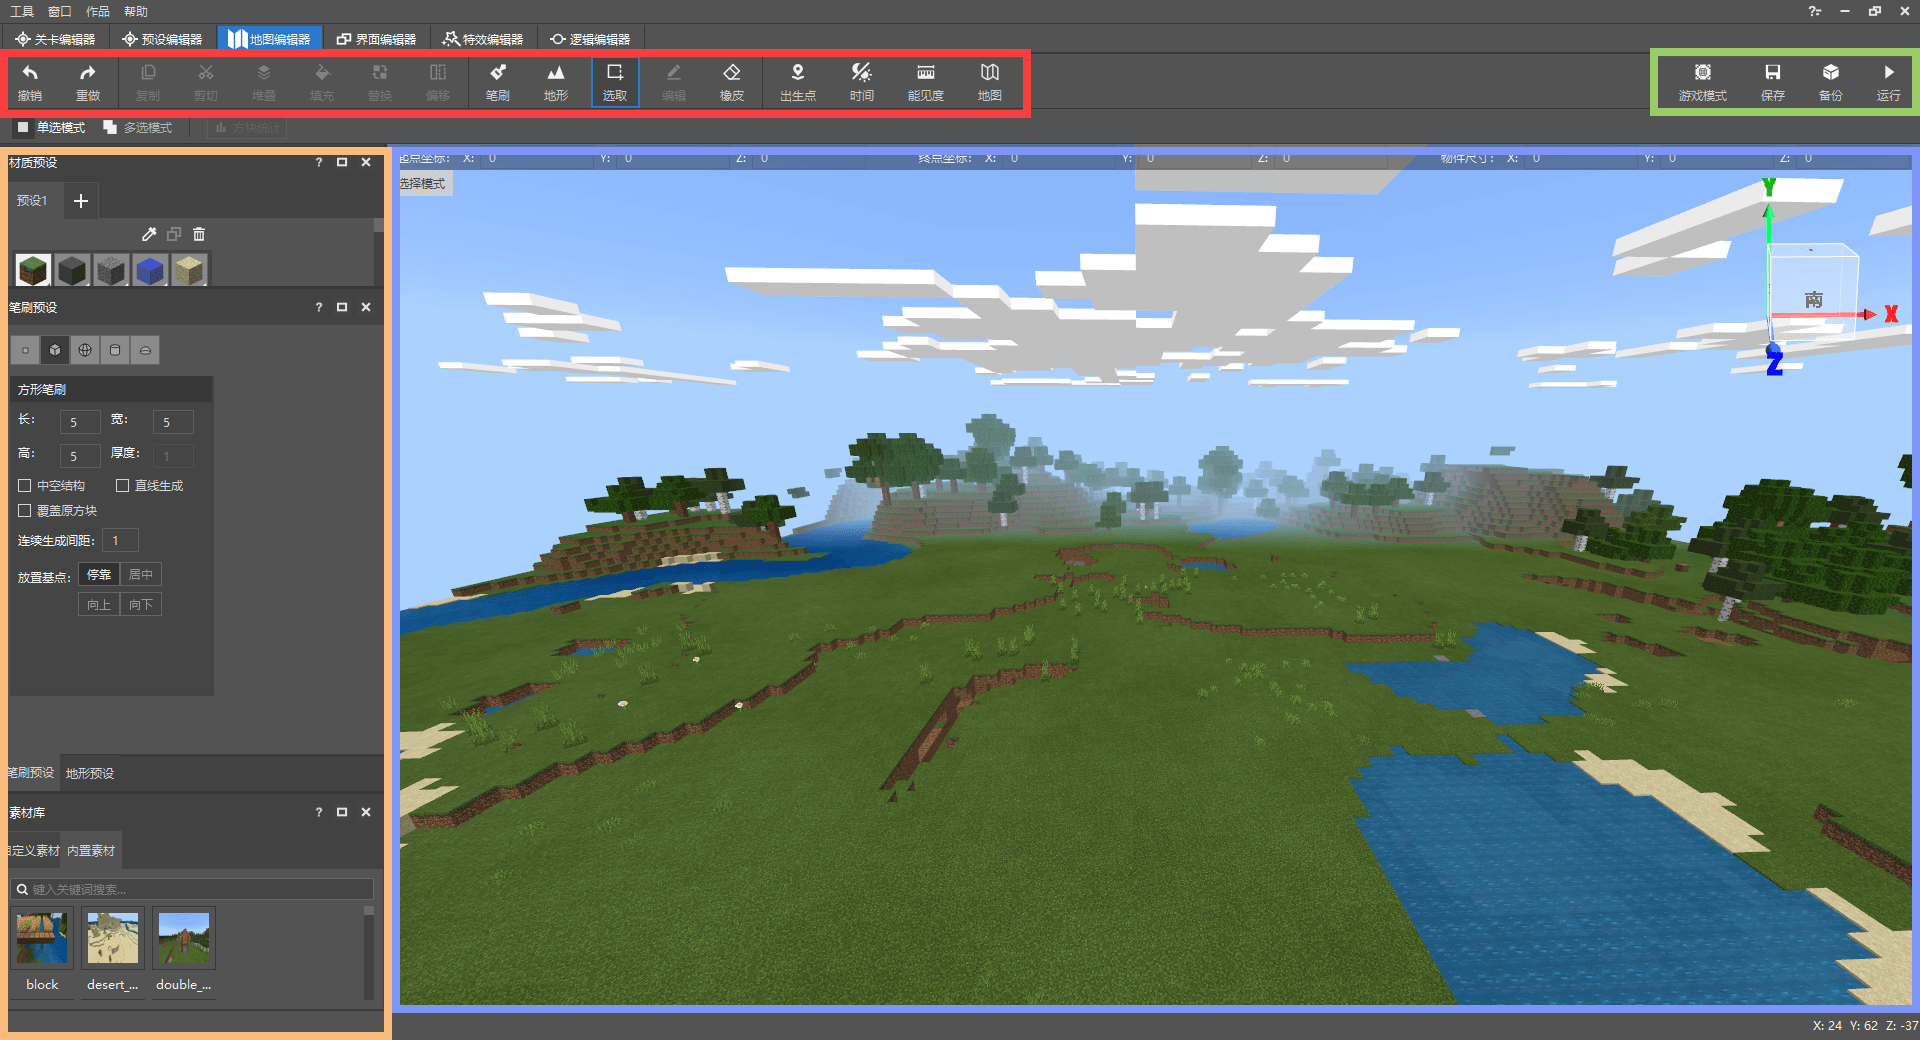Open the 地形预设 tab

[90, 773]
